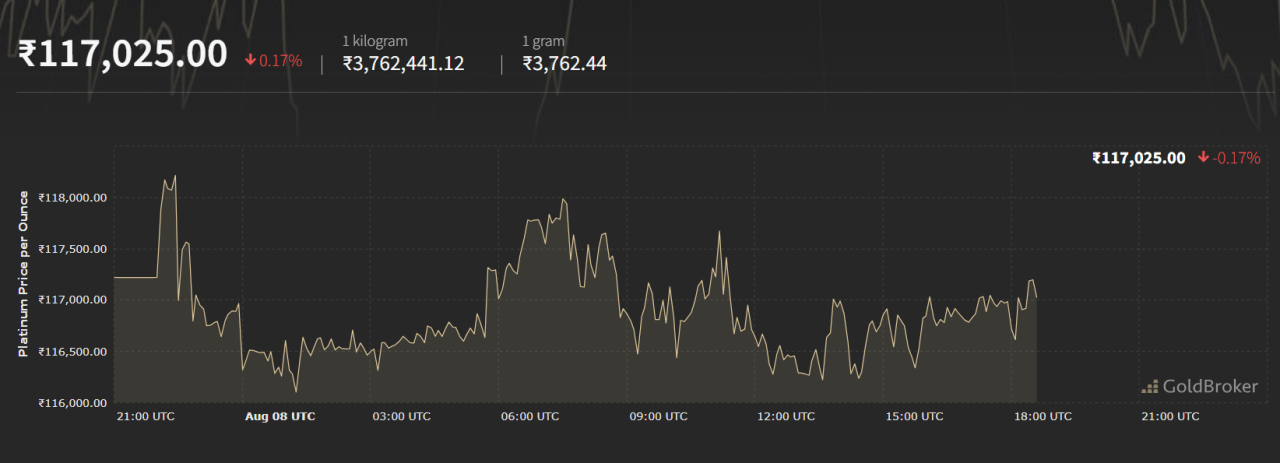This screenshot has height=463, width=1280.
Task: Click the ₹116,000.00 price axis label
Action: (x=72, y=403)
